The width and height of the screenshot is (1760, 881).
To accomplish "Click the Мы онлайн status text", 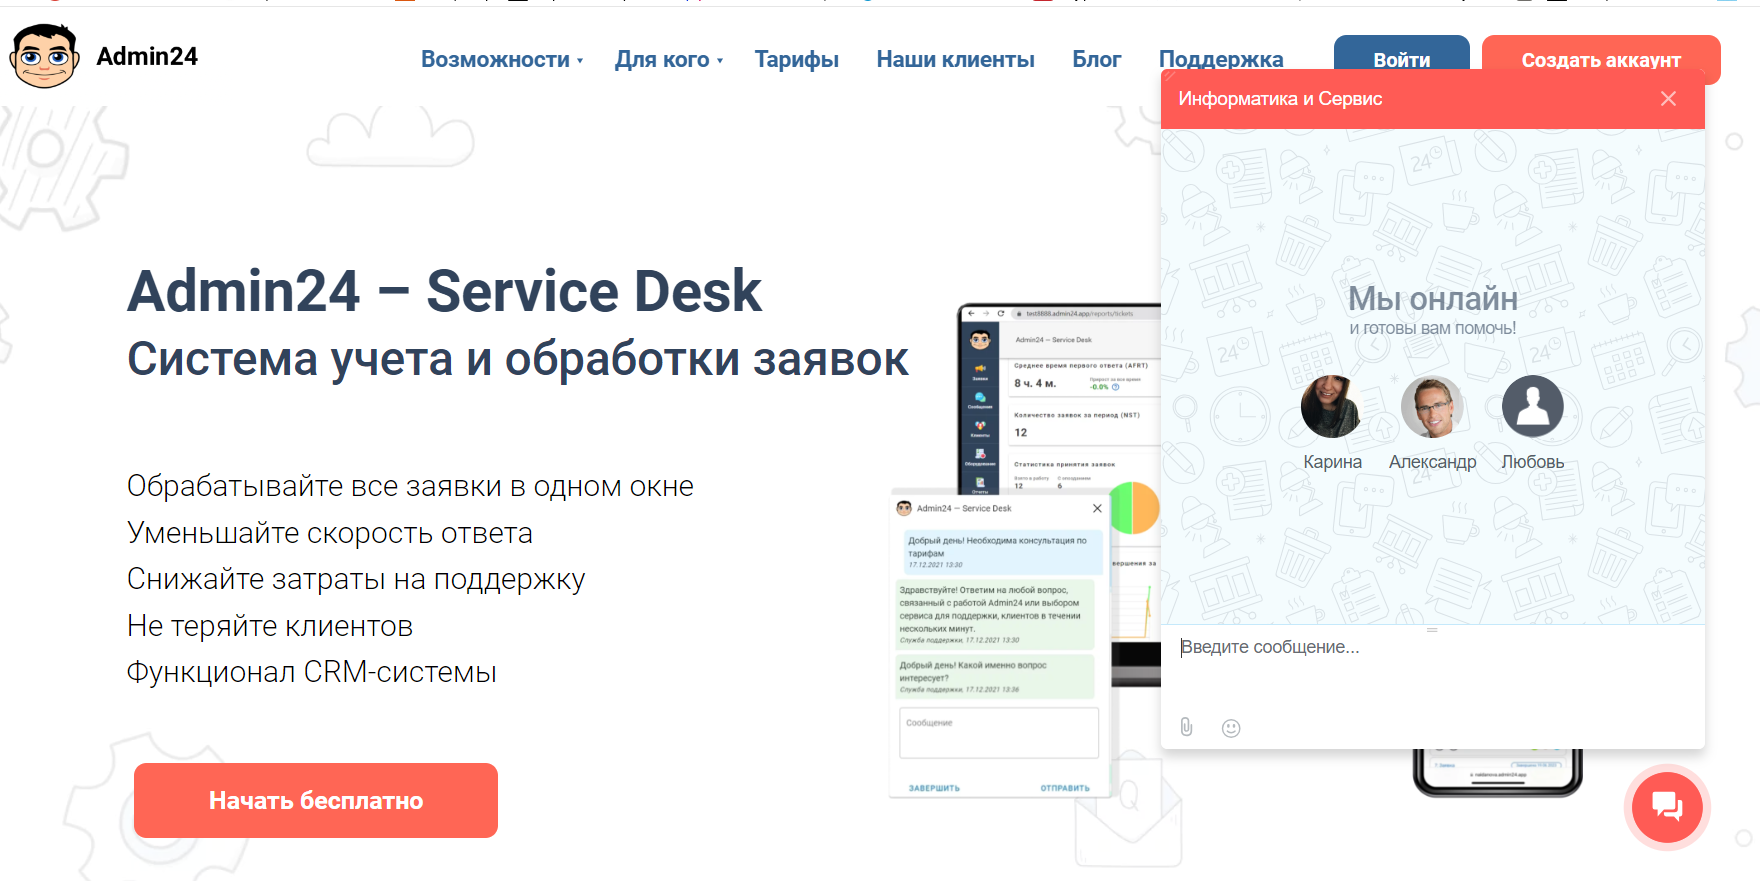I will 1432,298.
